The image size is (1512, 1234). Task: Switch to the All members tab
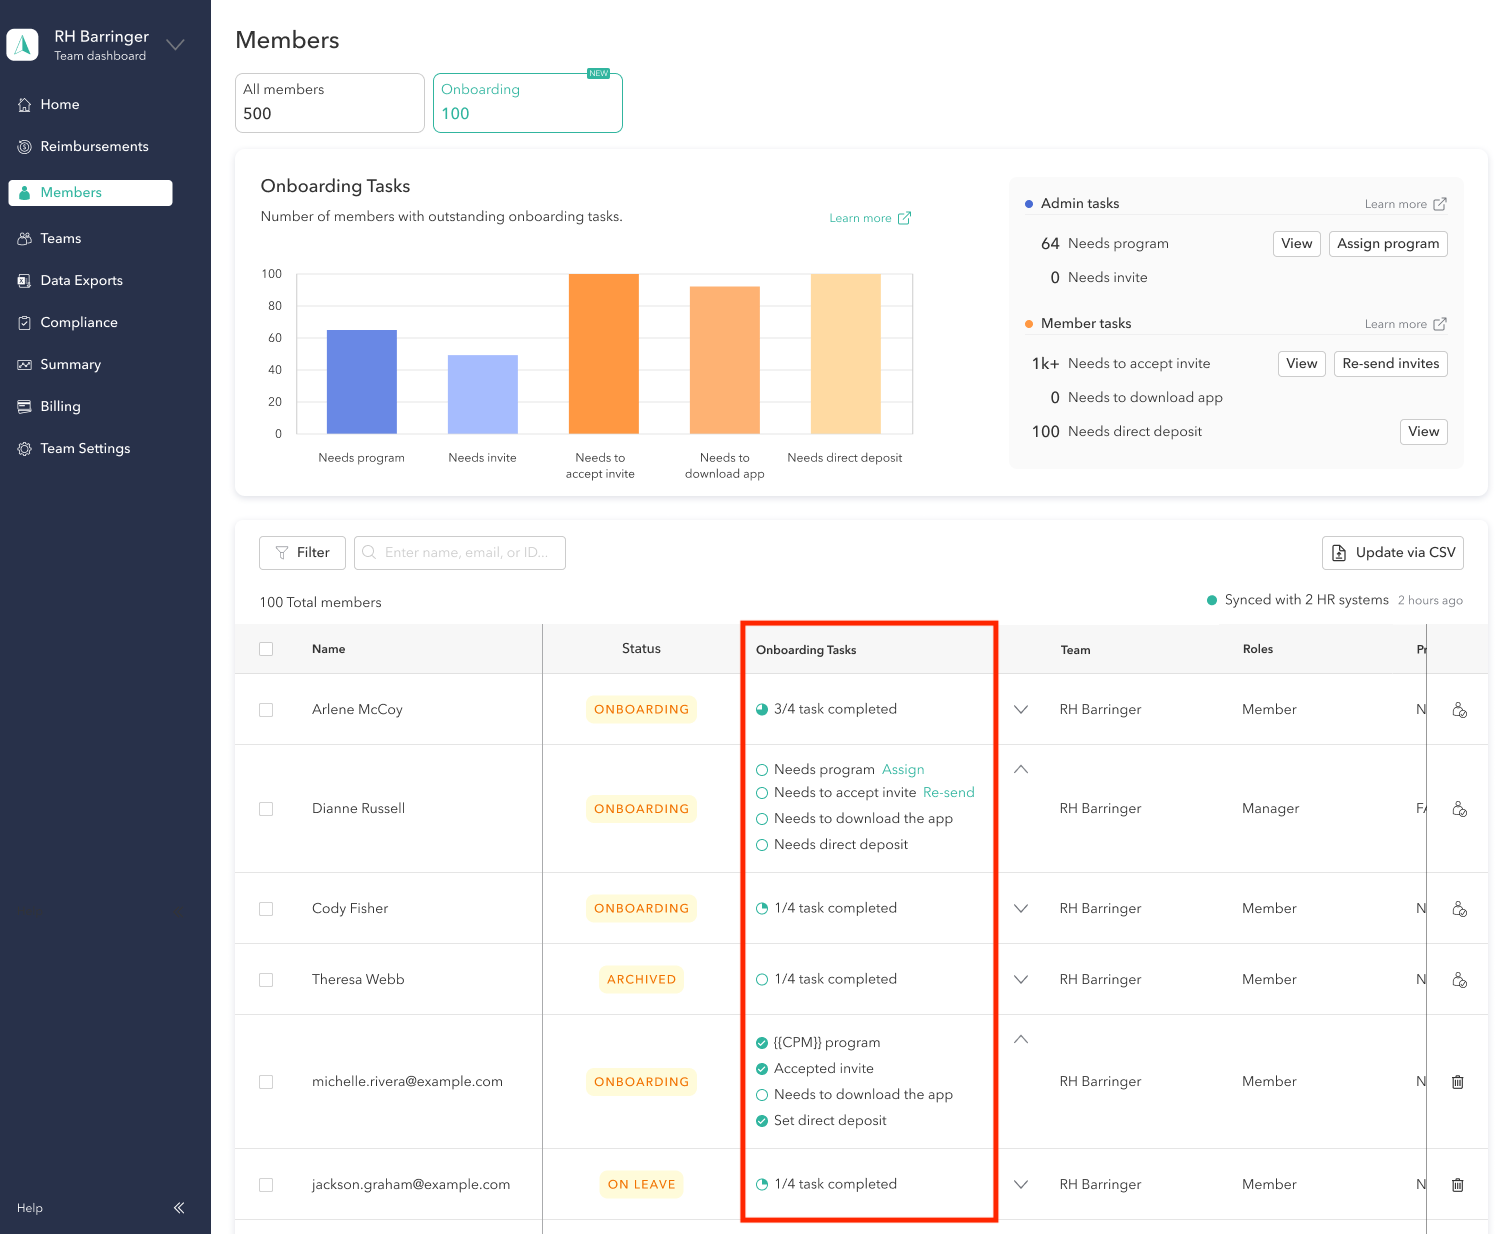coord(329,102)
